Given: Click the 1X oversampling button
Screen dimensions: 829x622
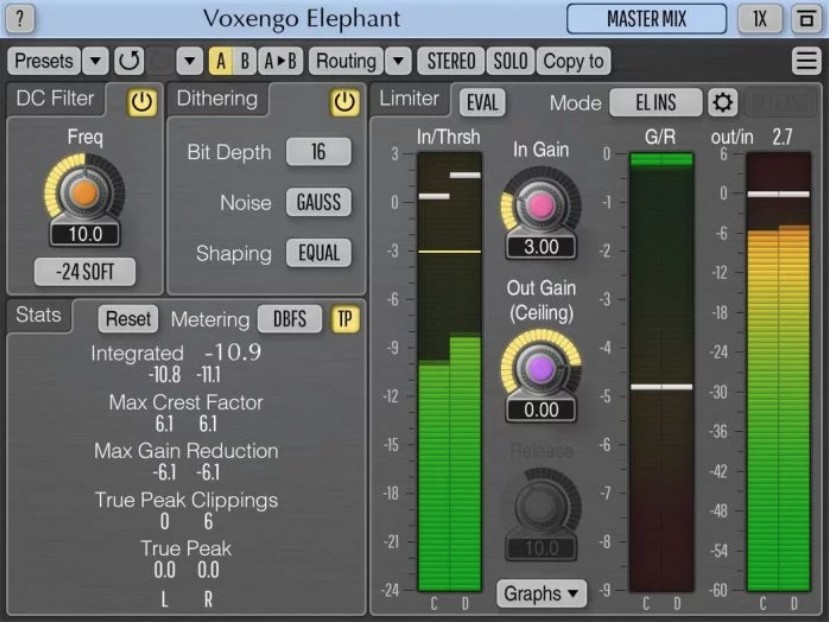Looking at the screenshot, I should 759,18.
